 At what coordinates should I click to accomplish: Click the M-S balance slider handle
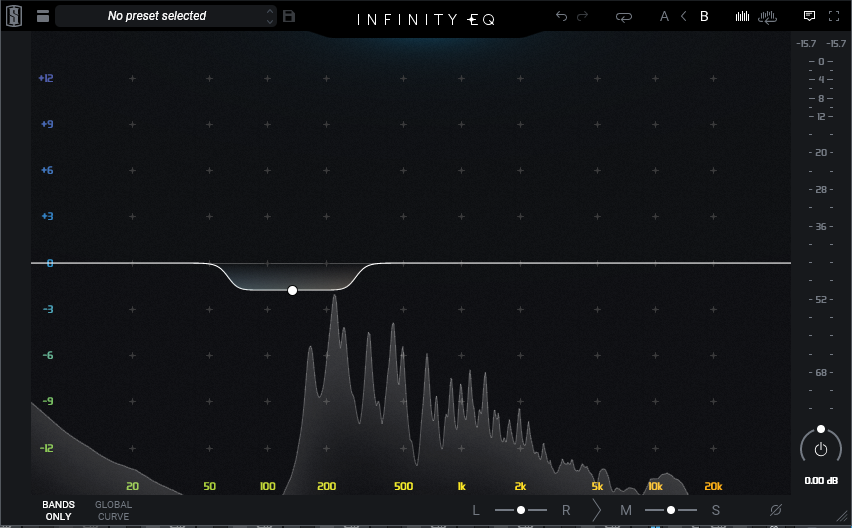pos(671,510)
